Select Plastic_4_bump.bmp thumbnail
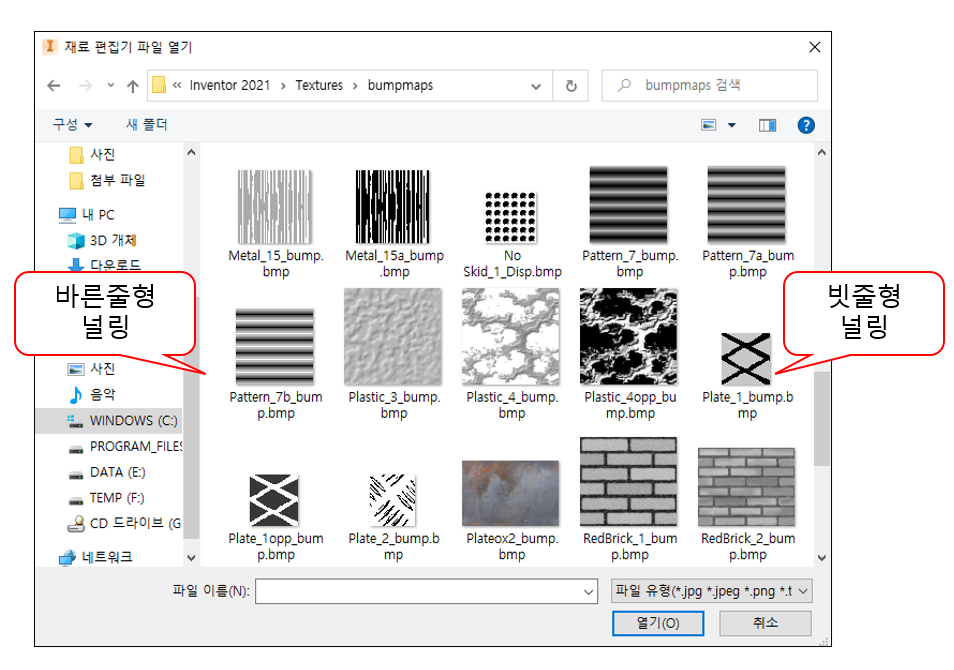 pyautogui.click(x=511, y=337)
